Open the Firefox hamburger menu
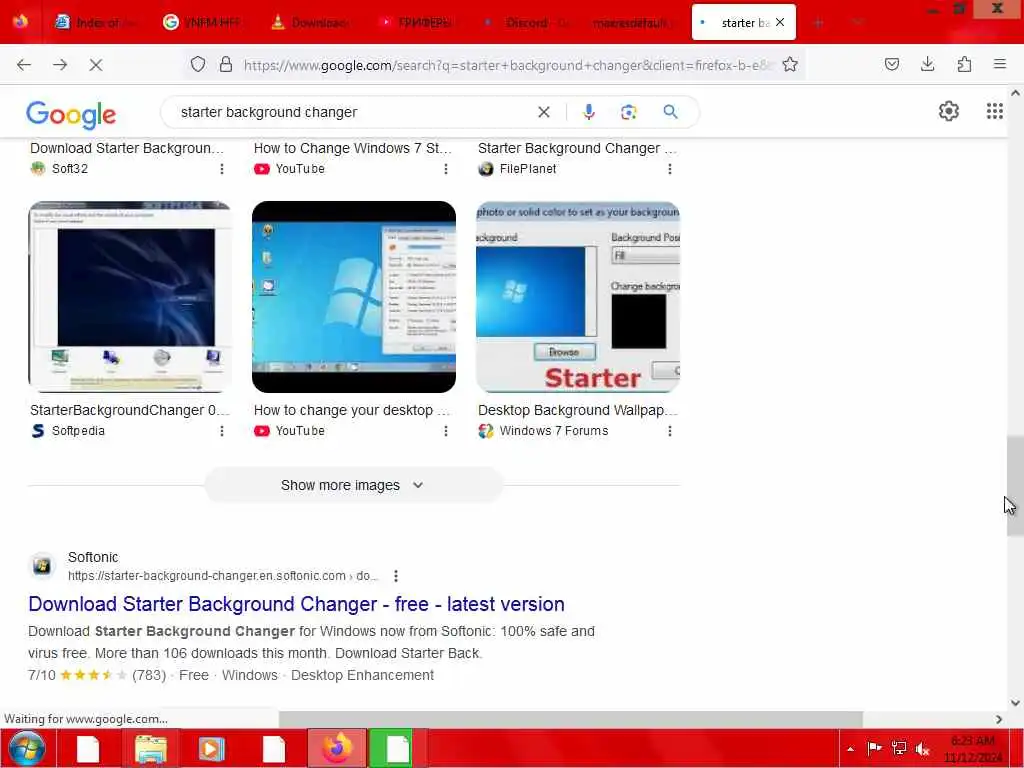Viewport: 1024px width, 768px height. 1000,64
